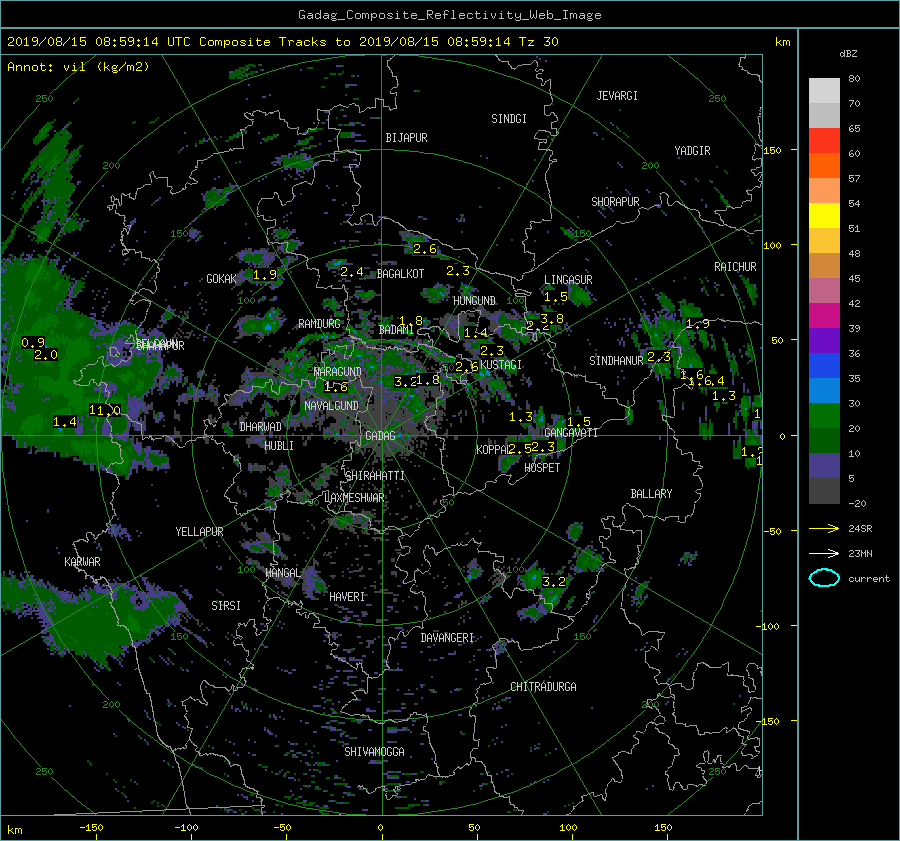Pick the red 60-65 dBZ color swatch

pos(824,141)
